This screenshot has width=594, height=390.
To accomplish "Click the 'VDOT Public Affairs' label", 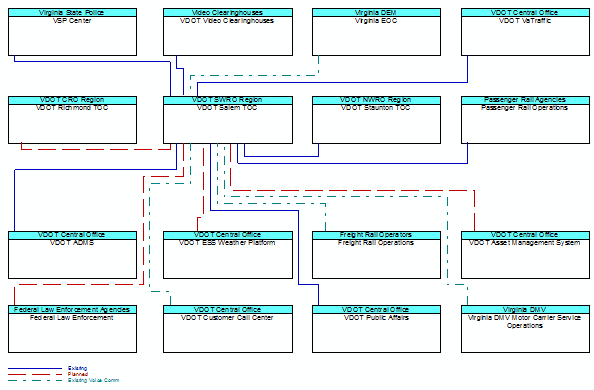I will 376,318.
